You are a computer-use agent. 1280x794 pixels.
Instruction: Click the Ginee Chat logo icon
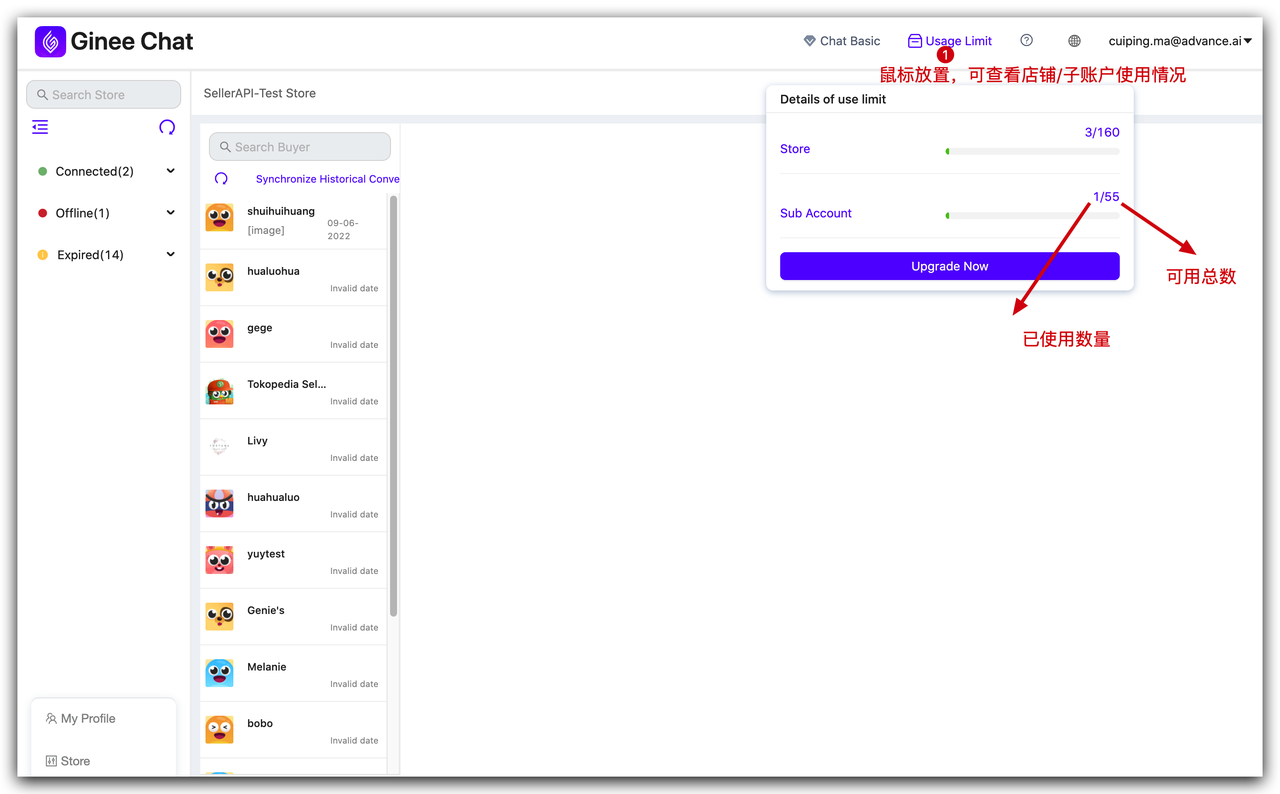coord(50,41)
